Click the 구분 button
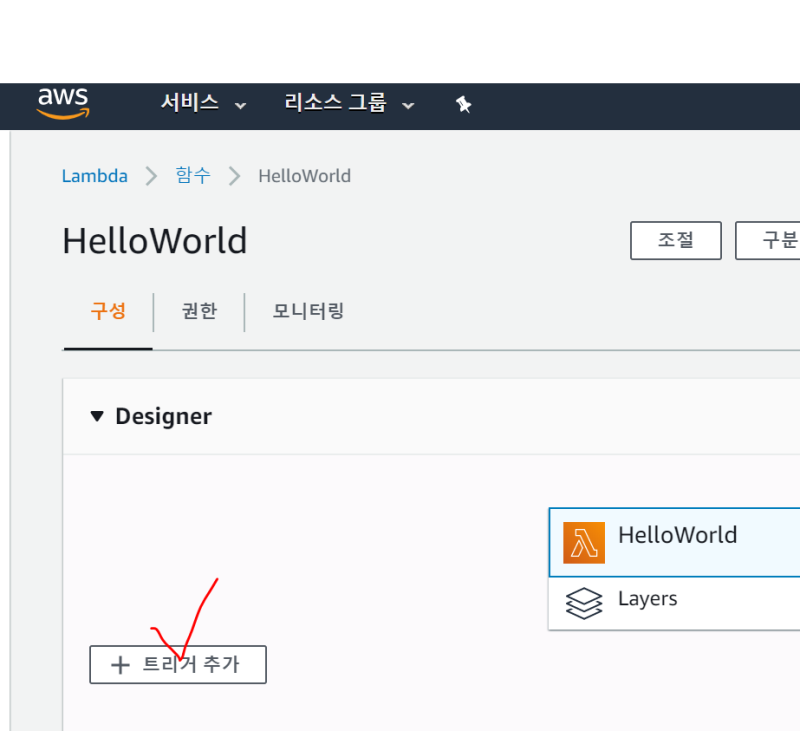The width and height of the screenshot is (800, 731). [770, 241]
